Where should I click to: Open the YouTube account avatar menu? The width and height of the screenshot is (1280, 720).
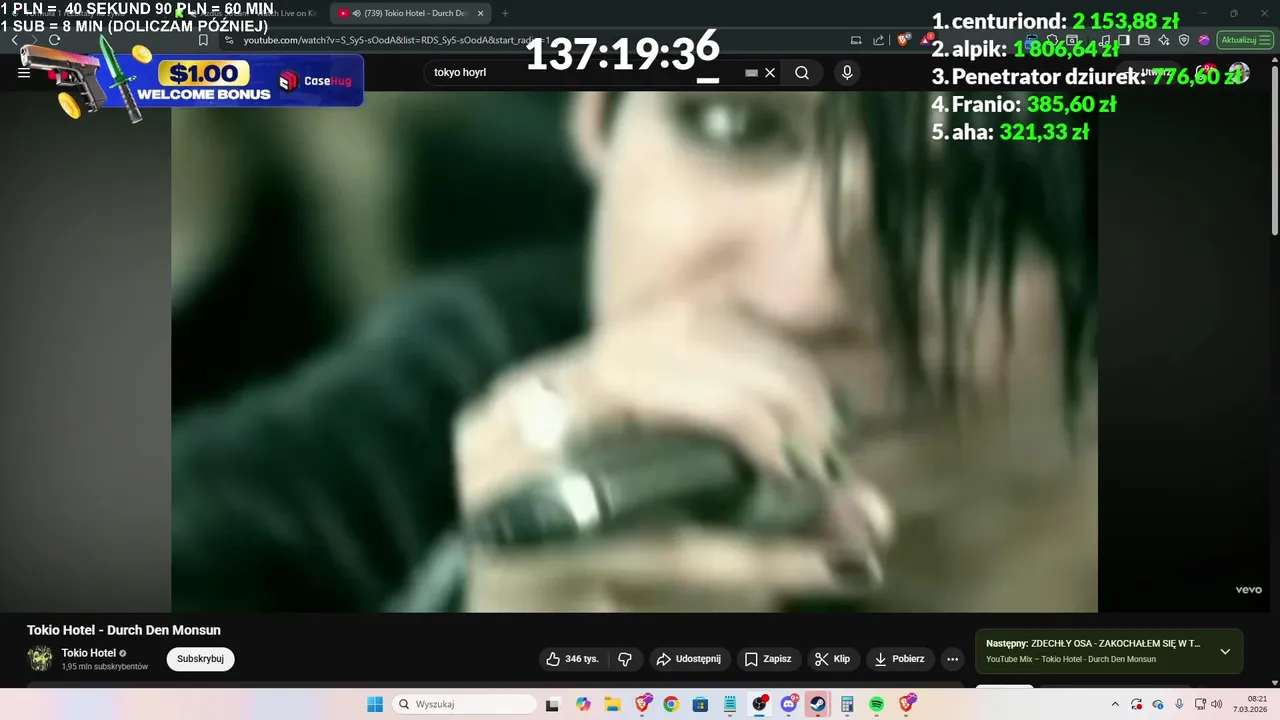click(x=1238, y=73)
